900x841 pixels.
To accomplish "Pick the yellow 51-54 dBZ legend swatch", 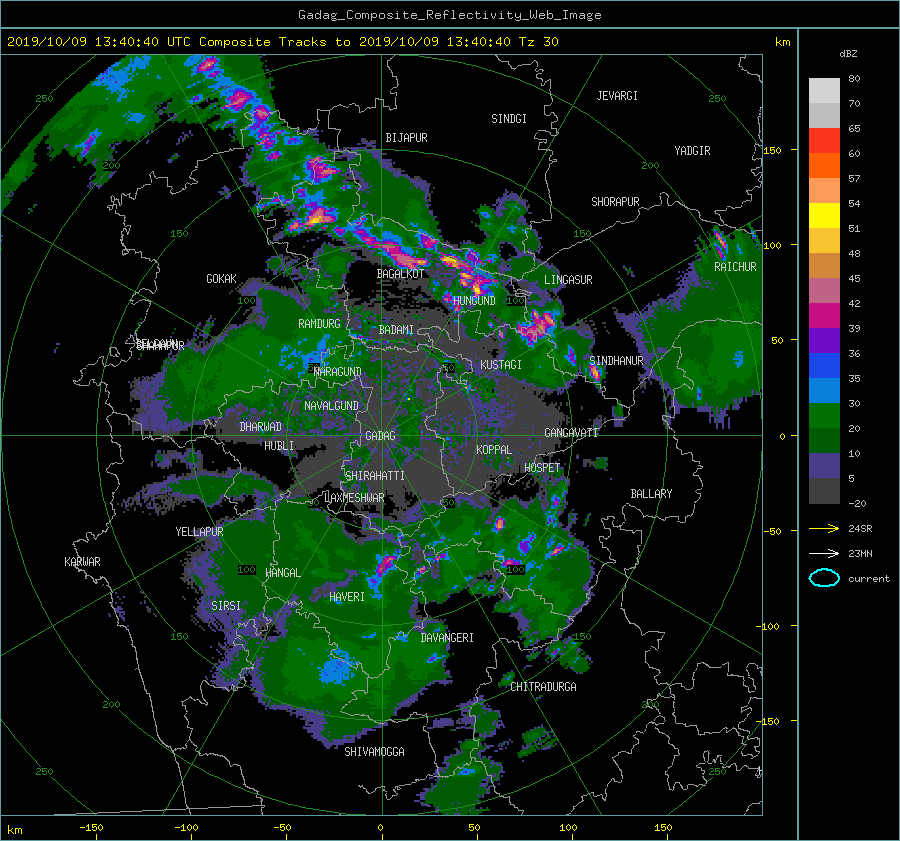I will 824,215.
